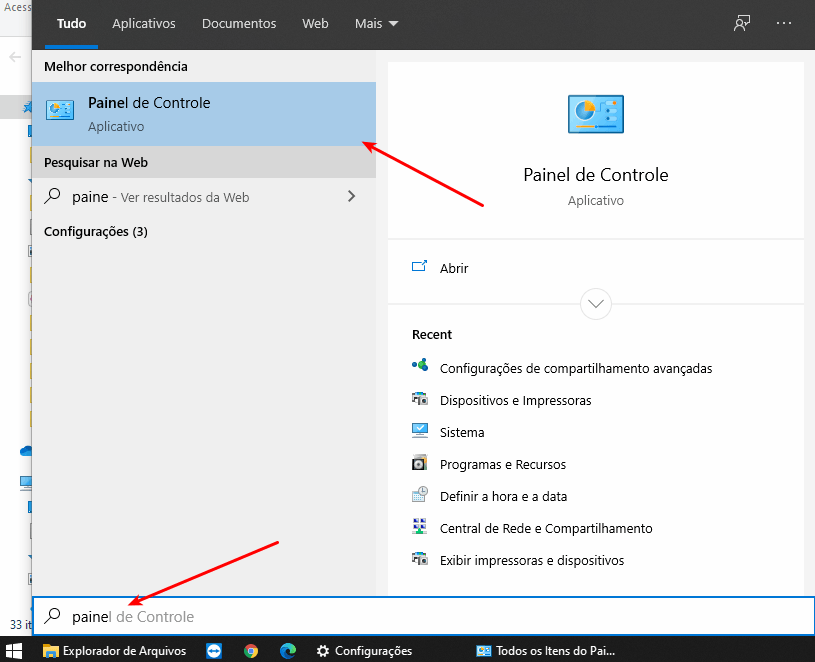This screenshot has height=662, width=815.
Task: Click the magnifier icon beside 'paine' web result
Action: click(52, 196)
